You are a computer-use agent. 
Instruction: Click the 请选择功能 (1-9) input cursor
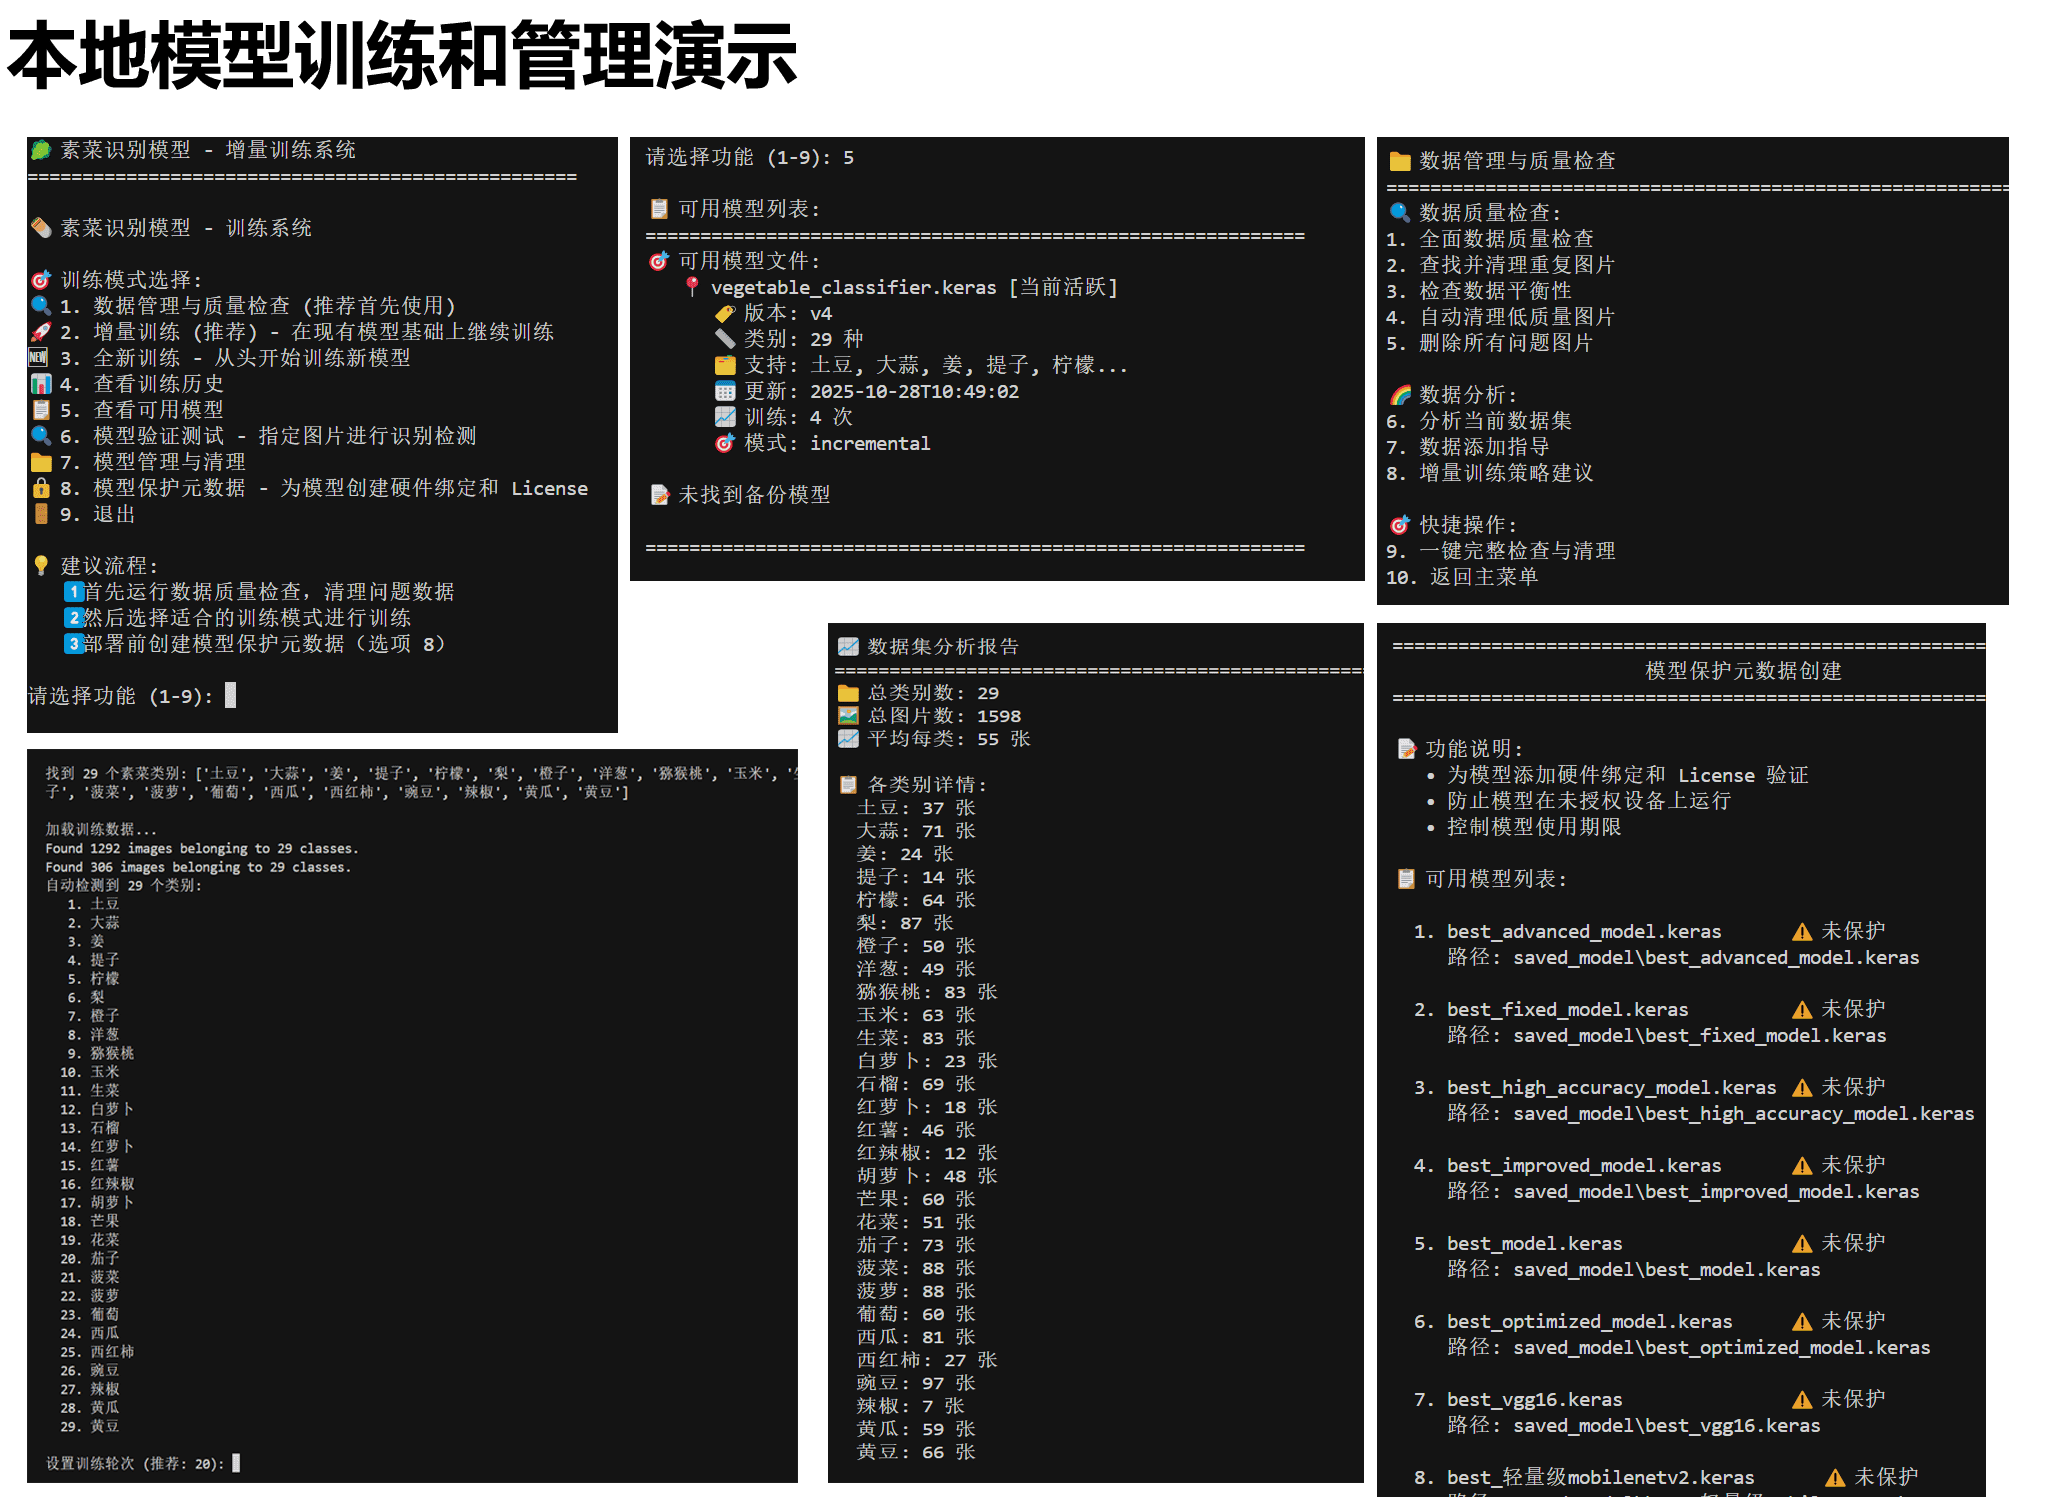[230, 696]
